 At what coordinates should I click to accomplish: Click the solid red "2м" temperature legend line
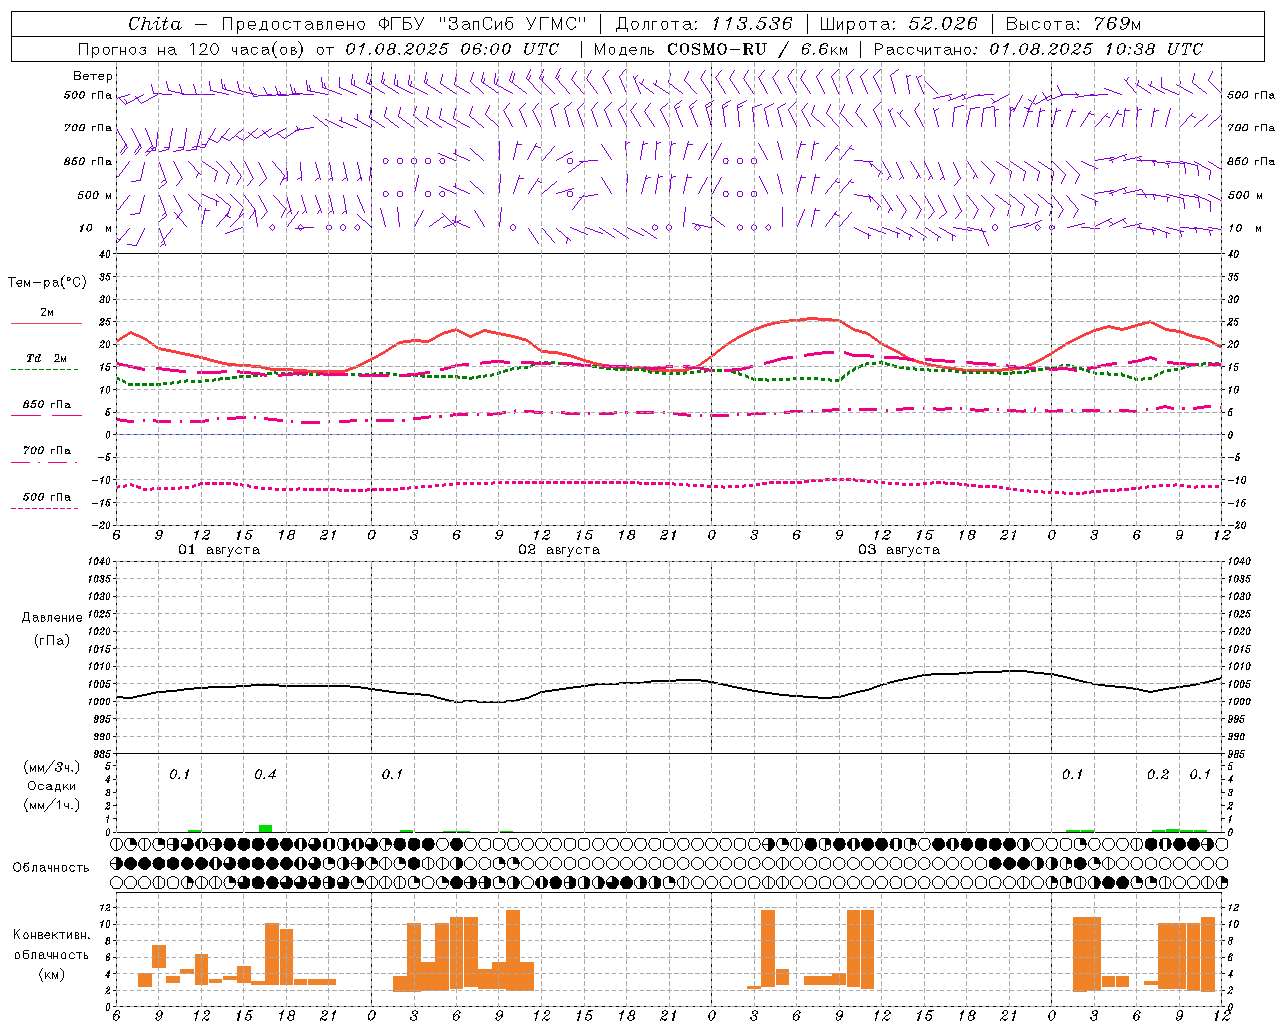pyautogui.click(x=46, y=324)
